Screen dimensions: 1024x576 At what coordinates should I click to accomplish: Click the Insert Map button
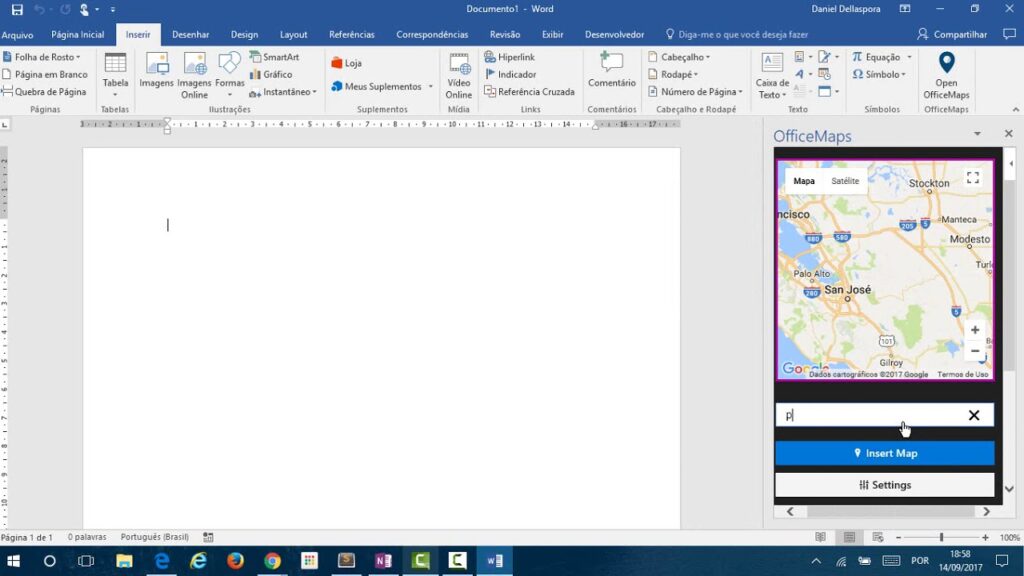pyautogui.click(x=885, y=453)
